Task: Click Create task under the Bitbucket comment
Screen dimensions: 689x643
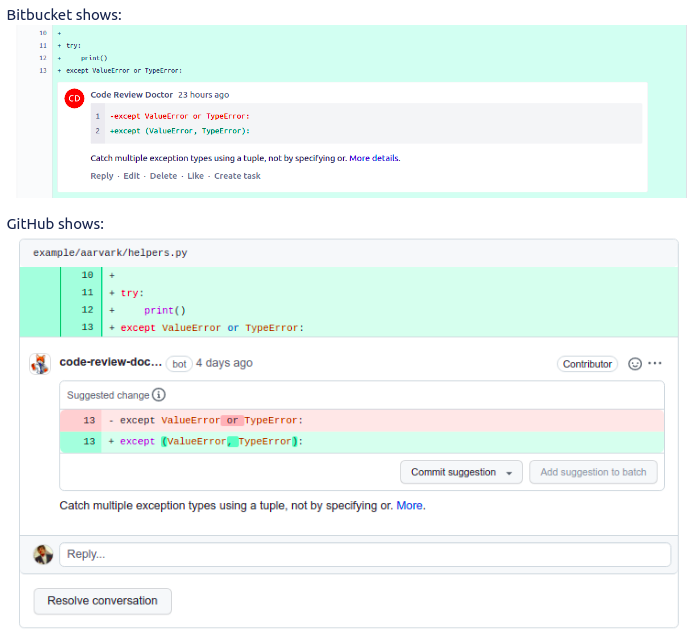Action: (237, 176)
